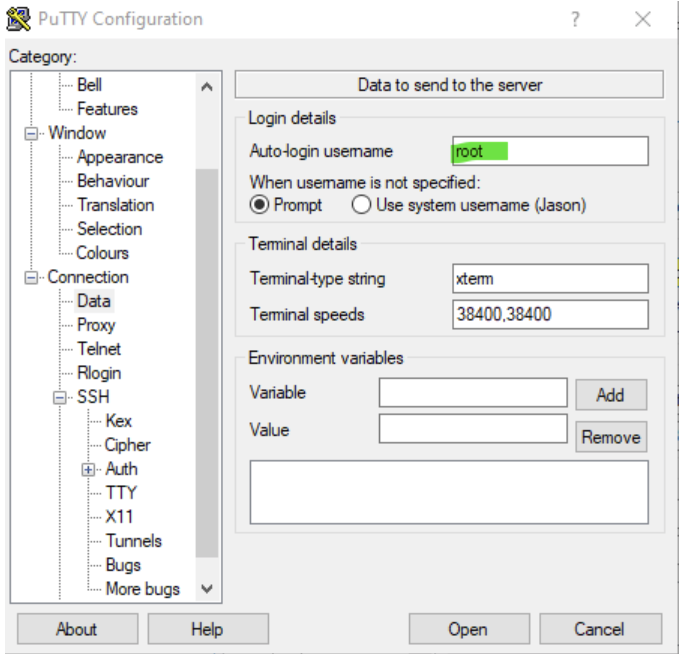Click the Remove button

coord(611,437)
